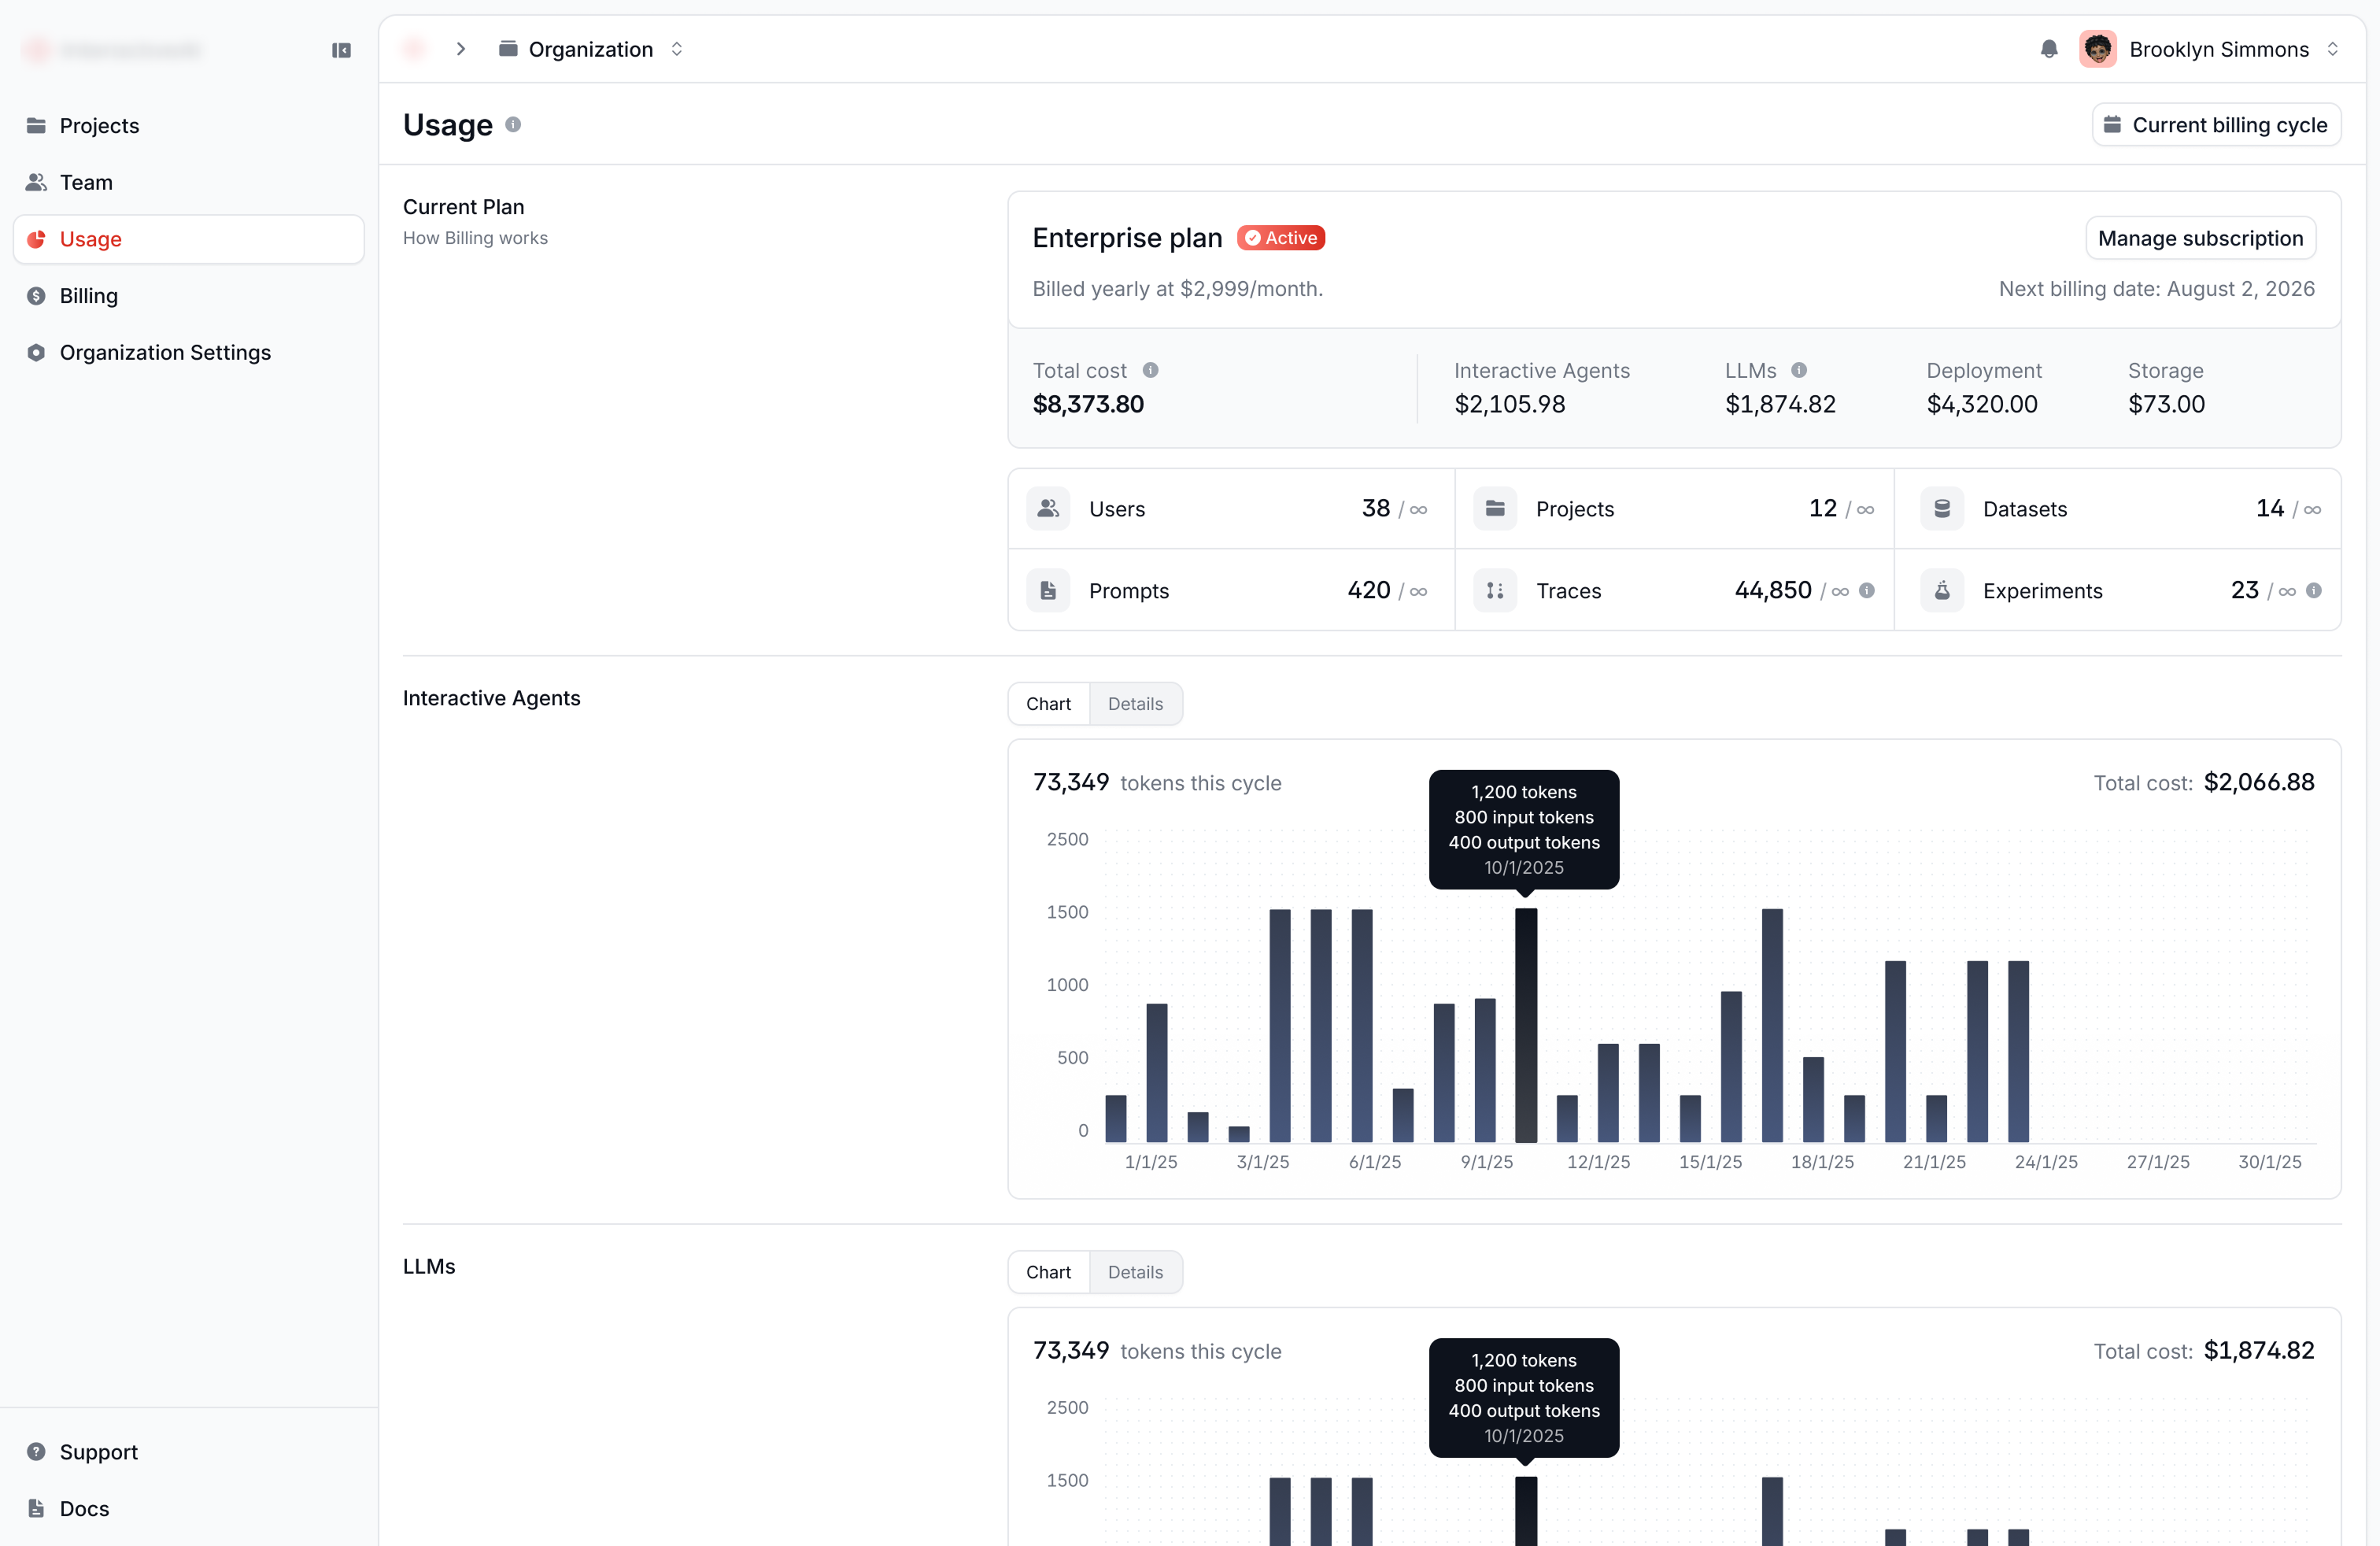Click the Experiments flask icon tile
Viewport: 2380px width, 1546px height.
1942,591
